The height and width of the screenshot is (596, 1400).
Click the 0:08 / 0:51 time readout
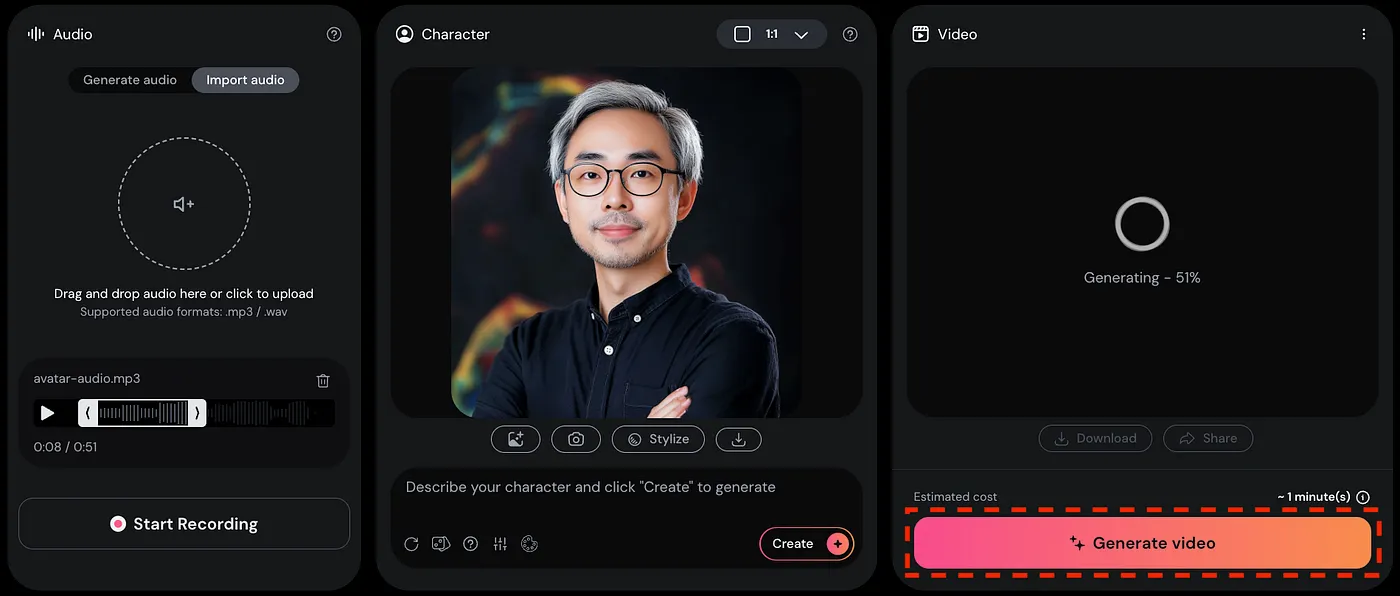coord(65,447)
